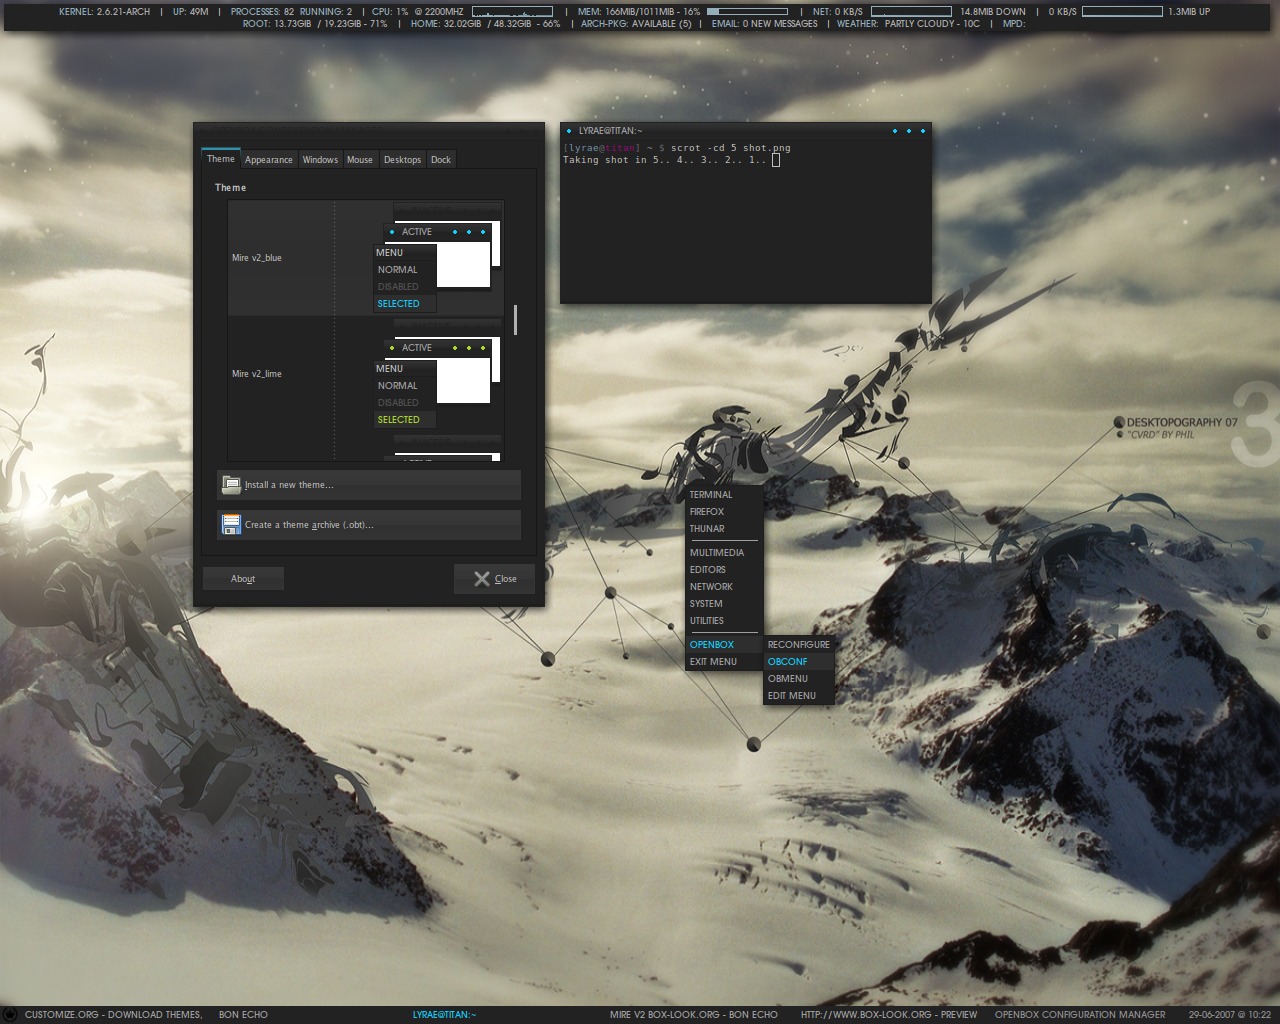Switch to the Theme tab
Image resolution: width=1280 pixels, height=1024 pixels.
coord(220,159)
